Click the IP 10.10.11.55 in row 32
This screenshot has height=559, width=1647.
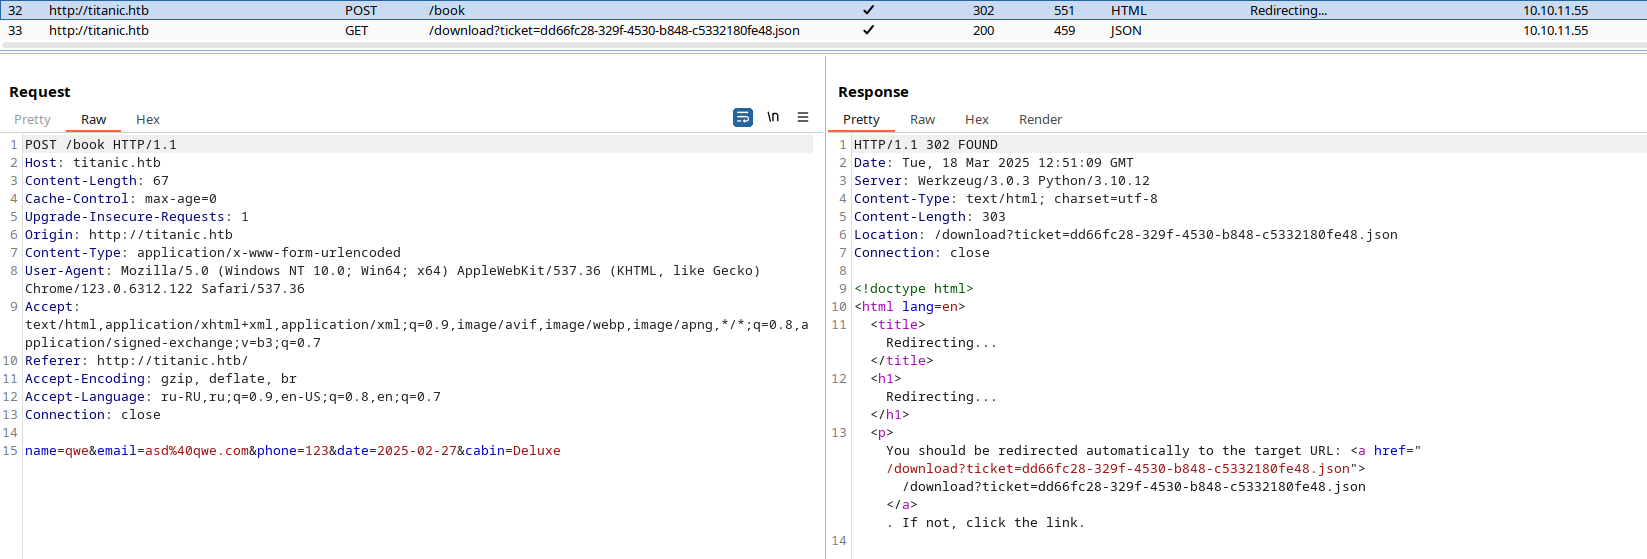[x=1555, y=10]
